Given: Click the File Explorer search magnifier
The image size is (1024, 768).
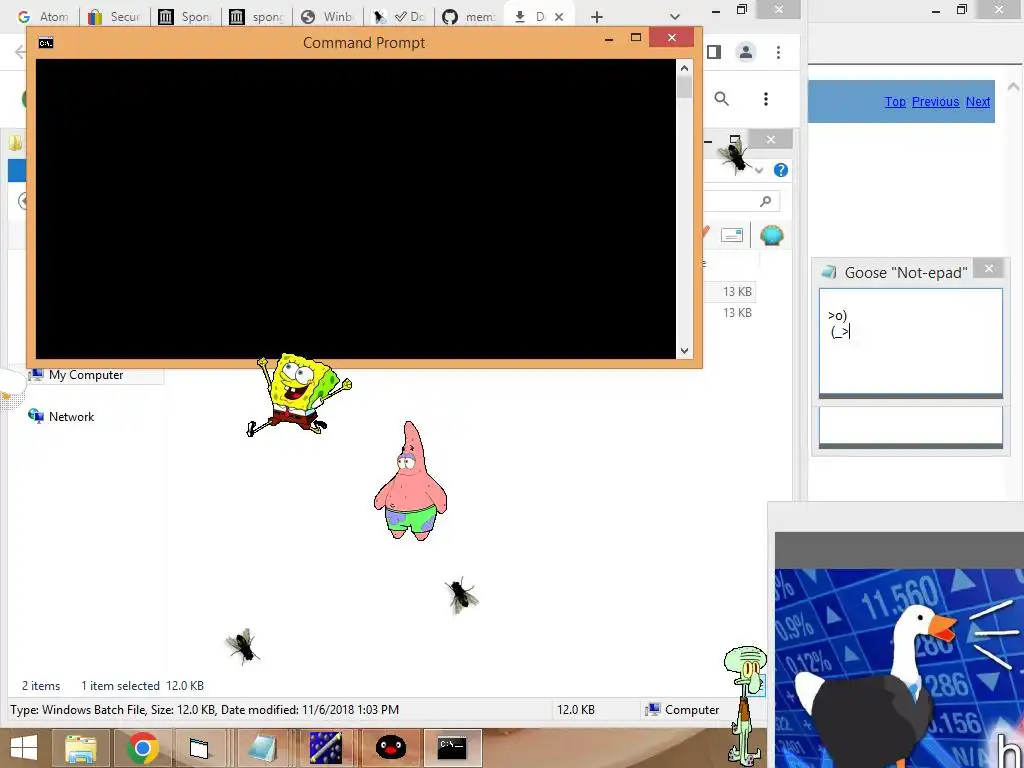Looking at the screenshot, I should point(765,202).
